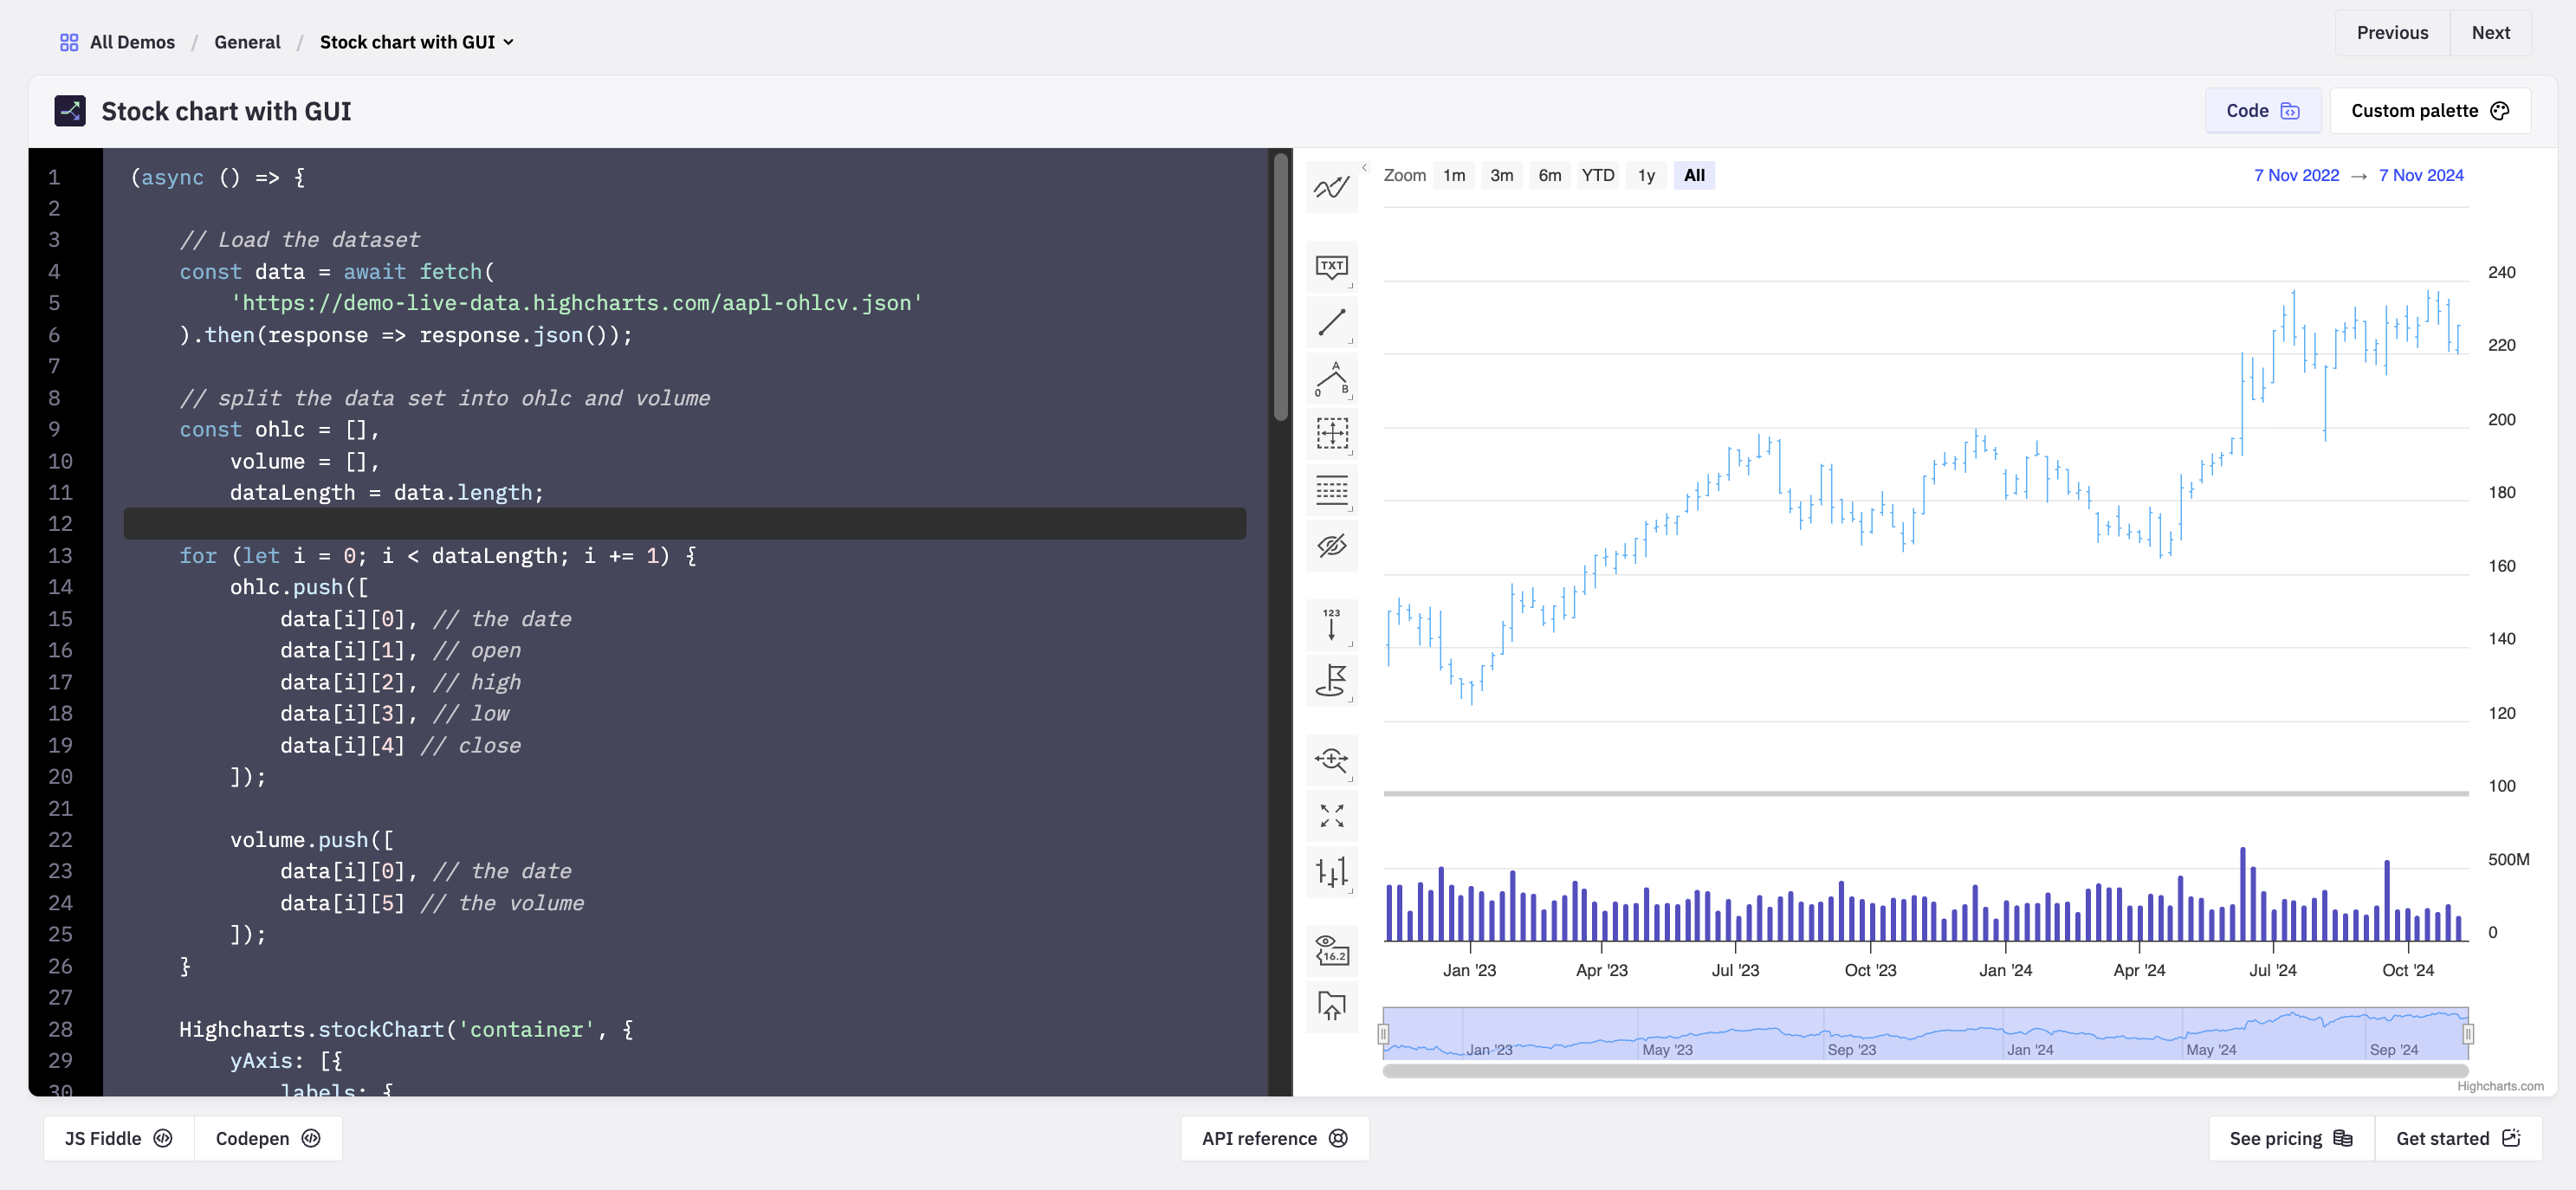
Task: Pick the Fibonacci levels tool
Action: pos(1331,490)
